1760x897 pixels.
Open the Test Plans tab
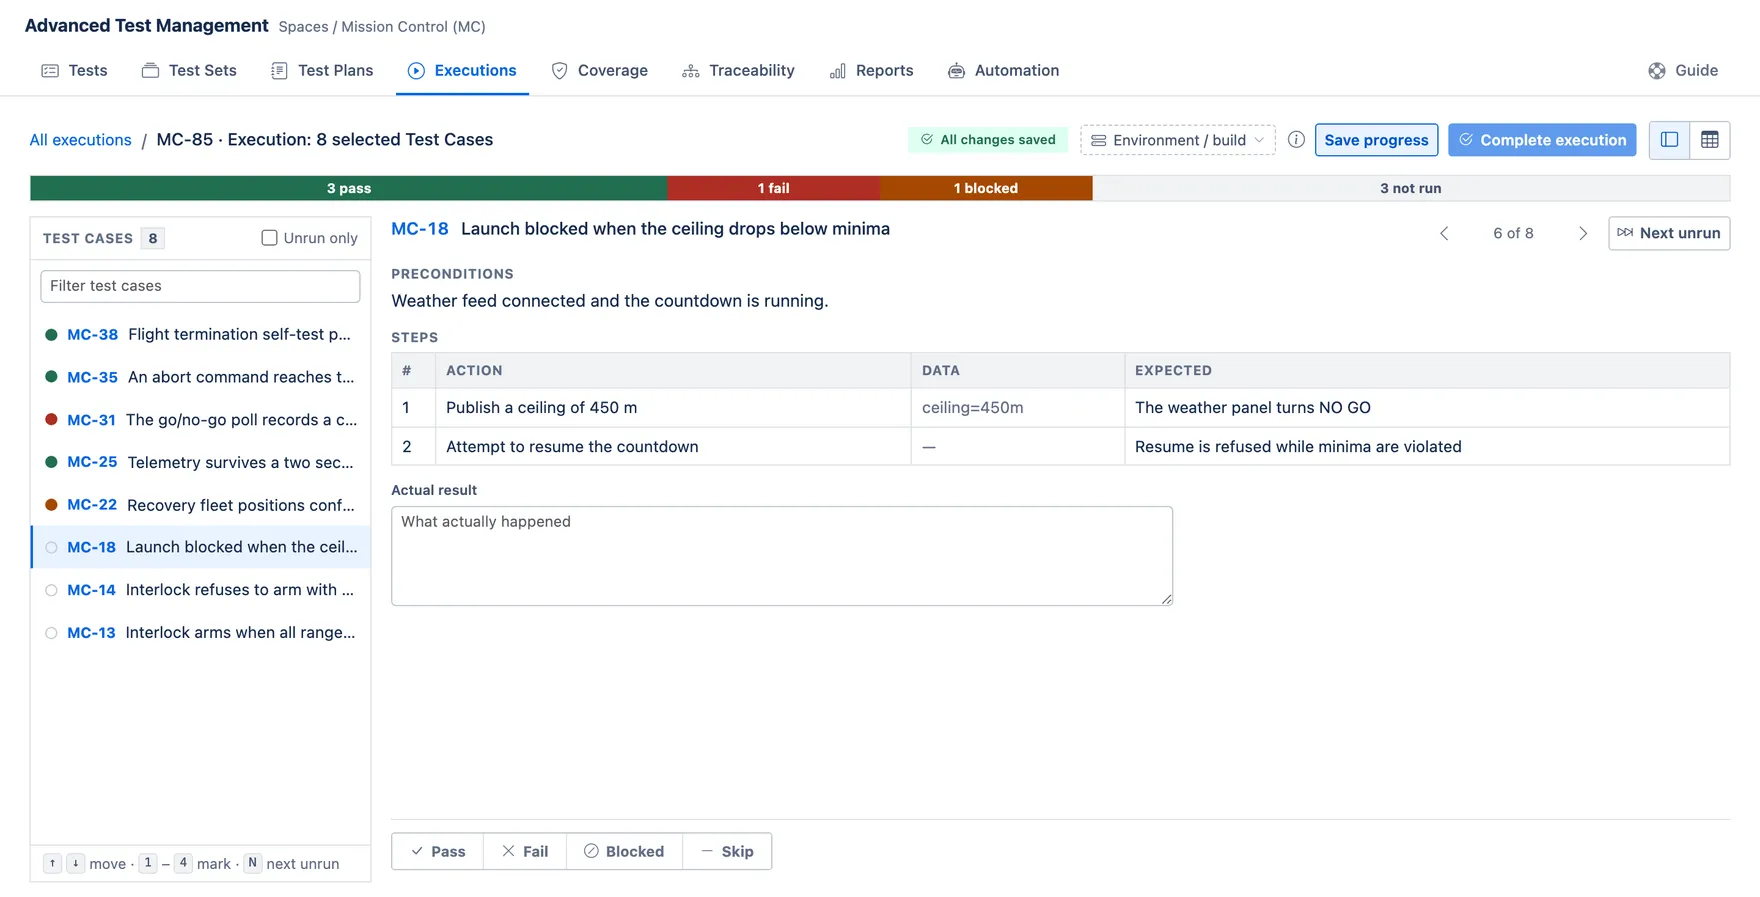(x=322, y=71)
